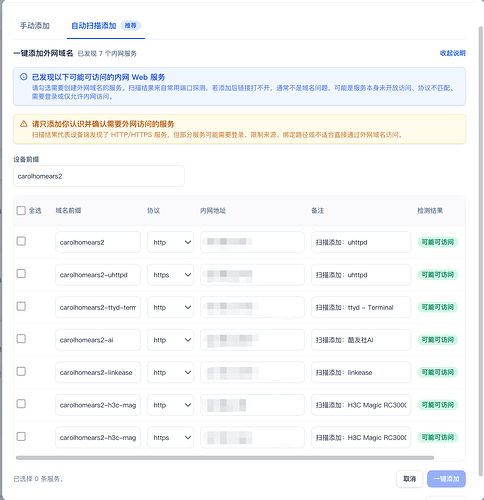Click the warning triangle icon in yellow notice
Viewport: 484px width, 500px height.
point(23,124)
